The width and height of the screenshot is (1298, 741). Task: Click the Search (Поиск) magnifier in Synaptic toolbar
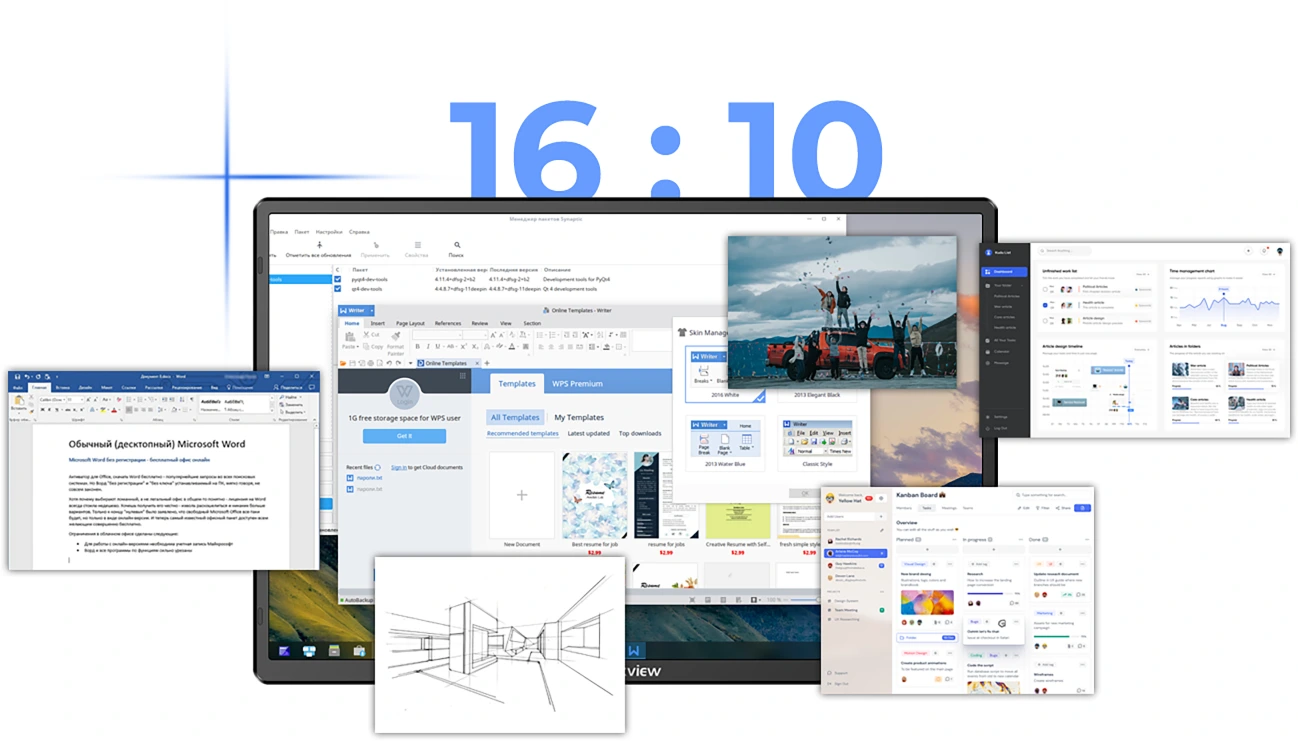tap(456, 244)
